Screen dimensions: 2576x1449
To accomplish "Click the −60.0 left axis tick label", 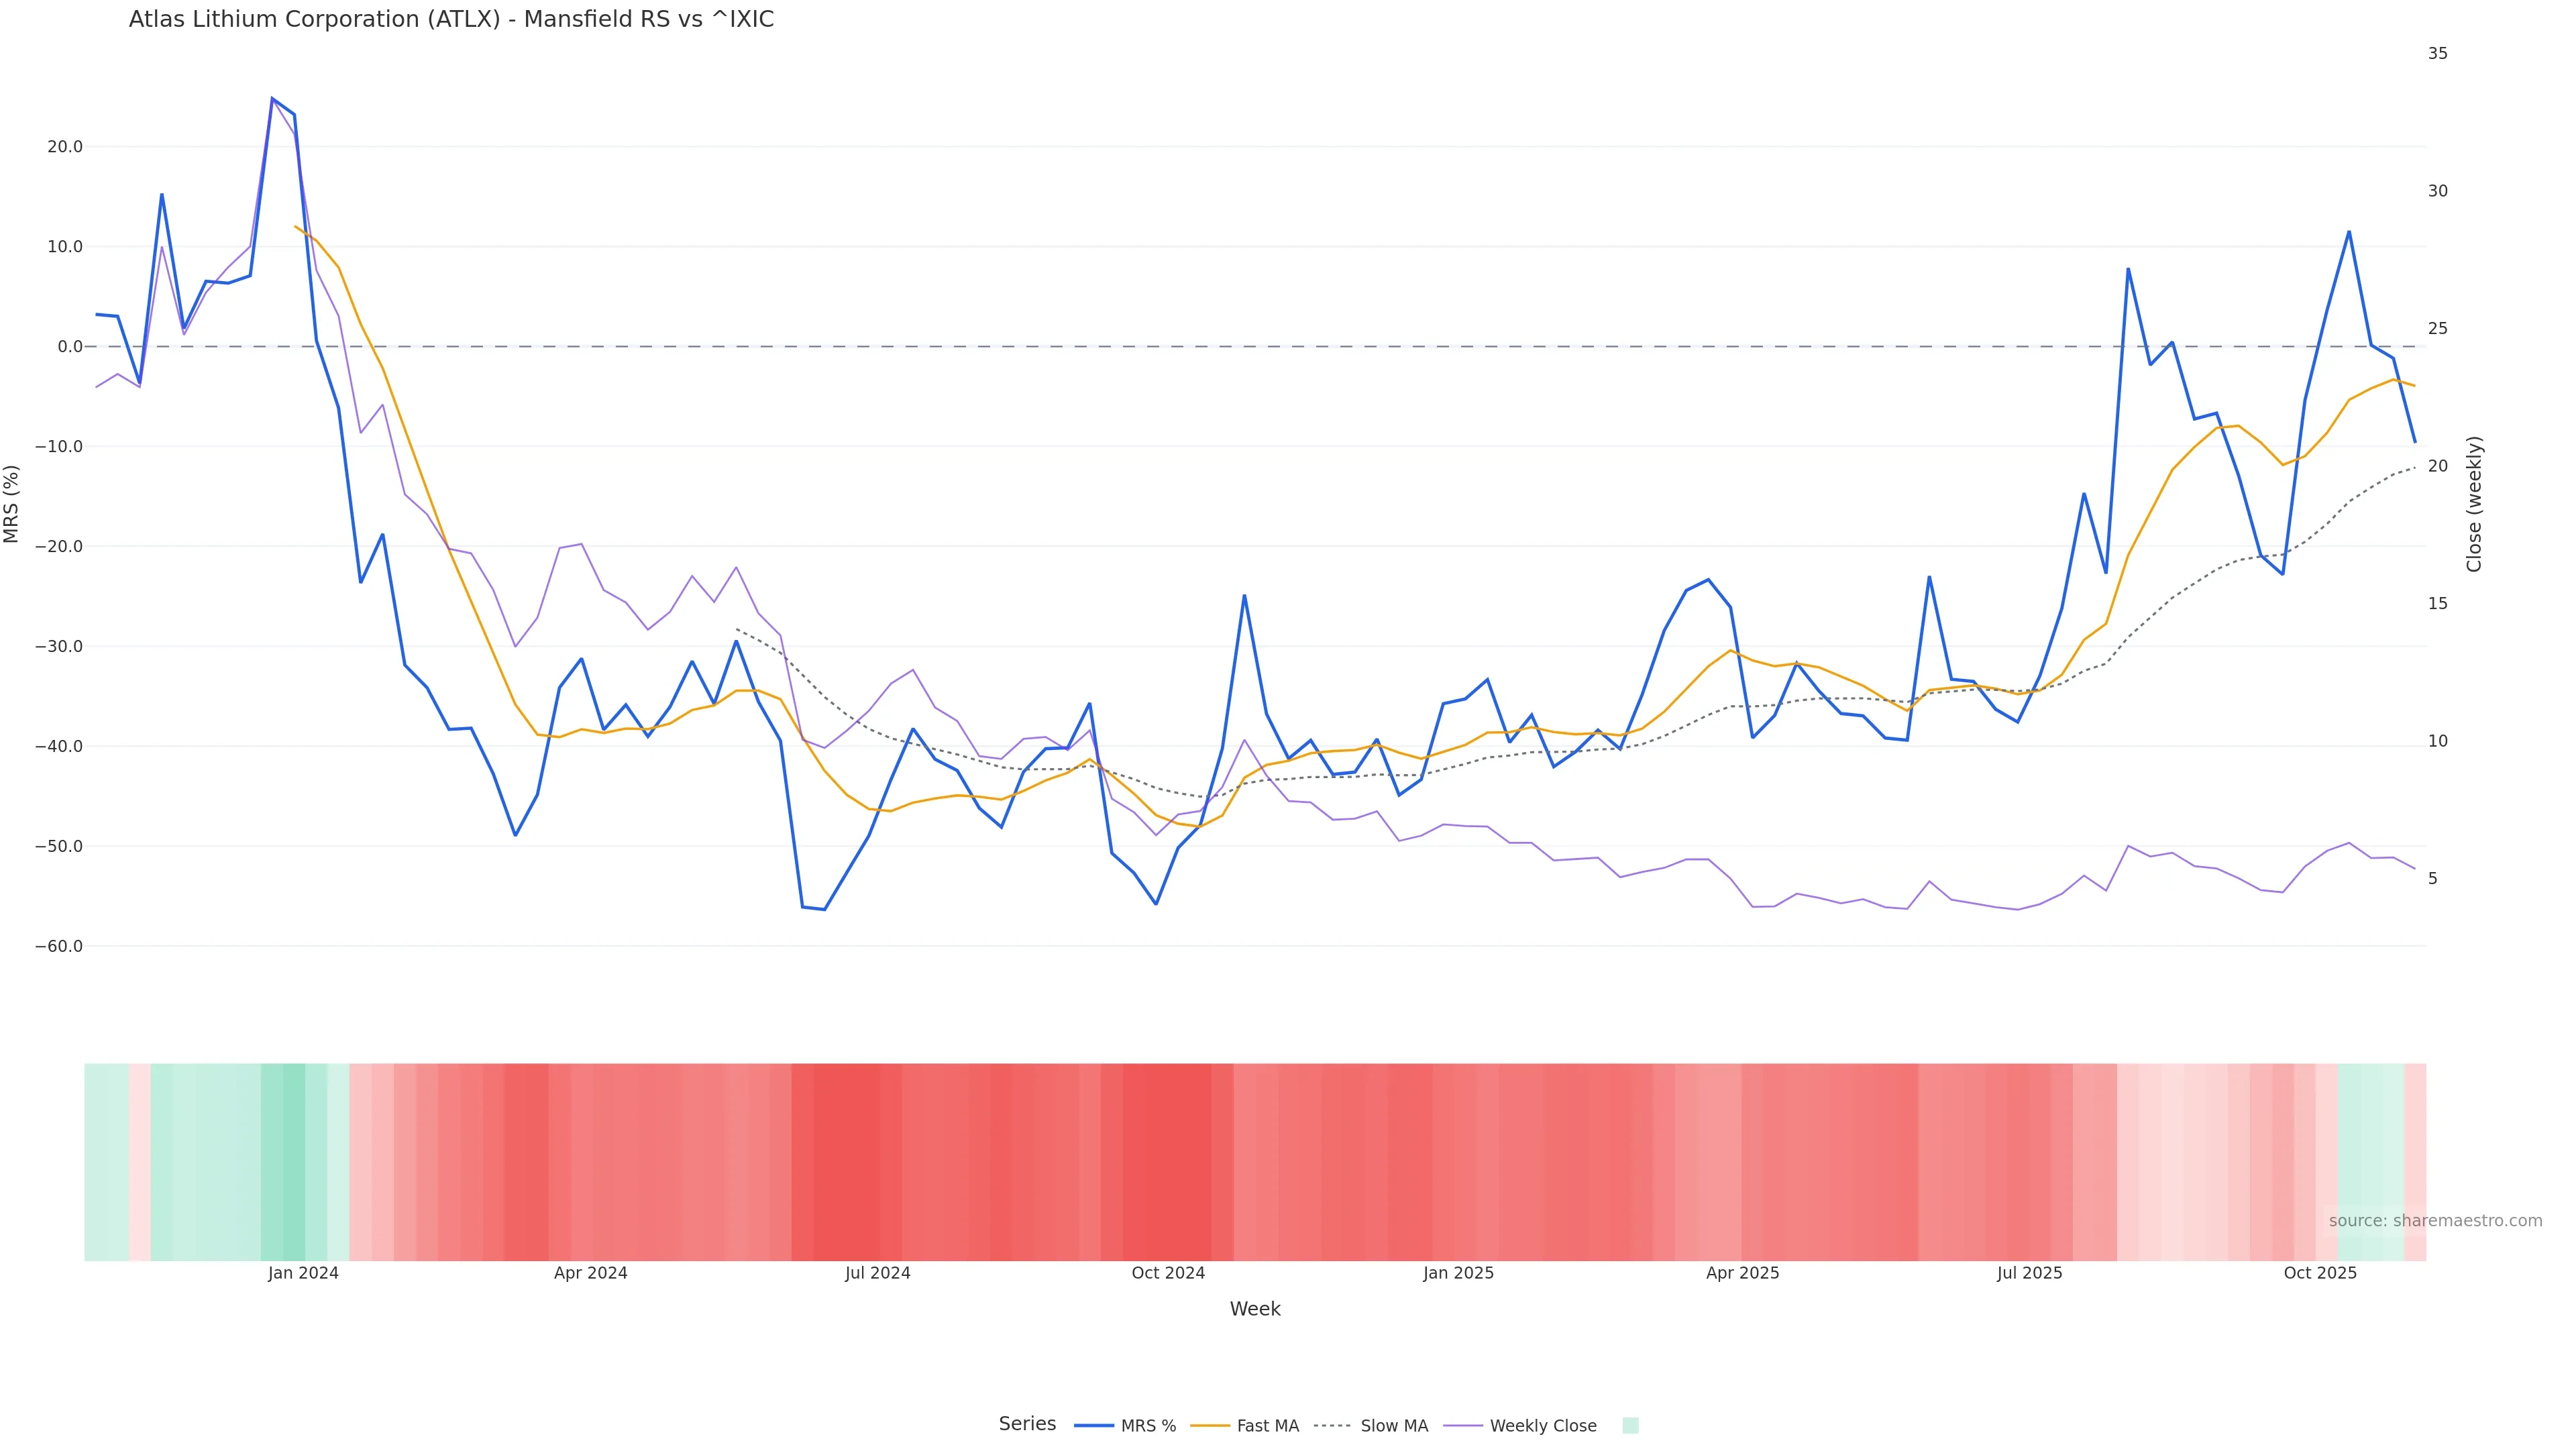I will coord(59,946).
